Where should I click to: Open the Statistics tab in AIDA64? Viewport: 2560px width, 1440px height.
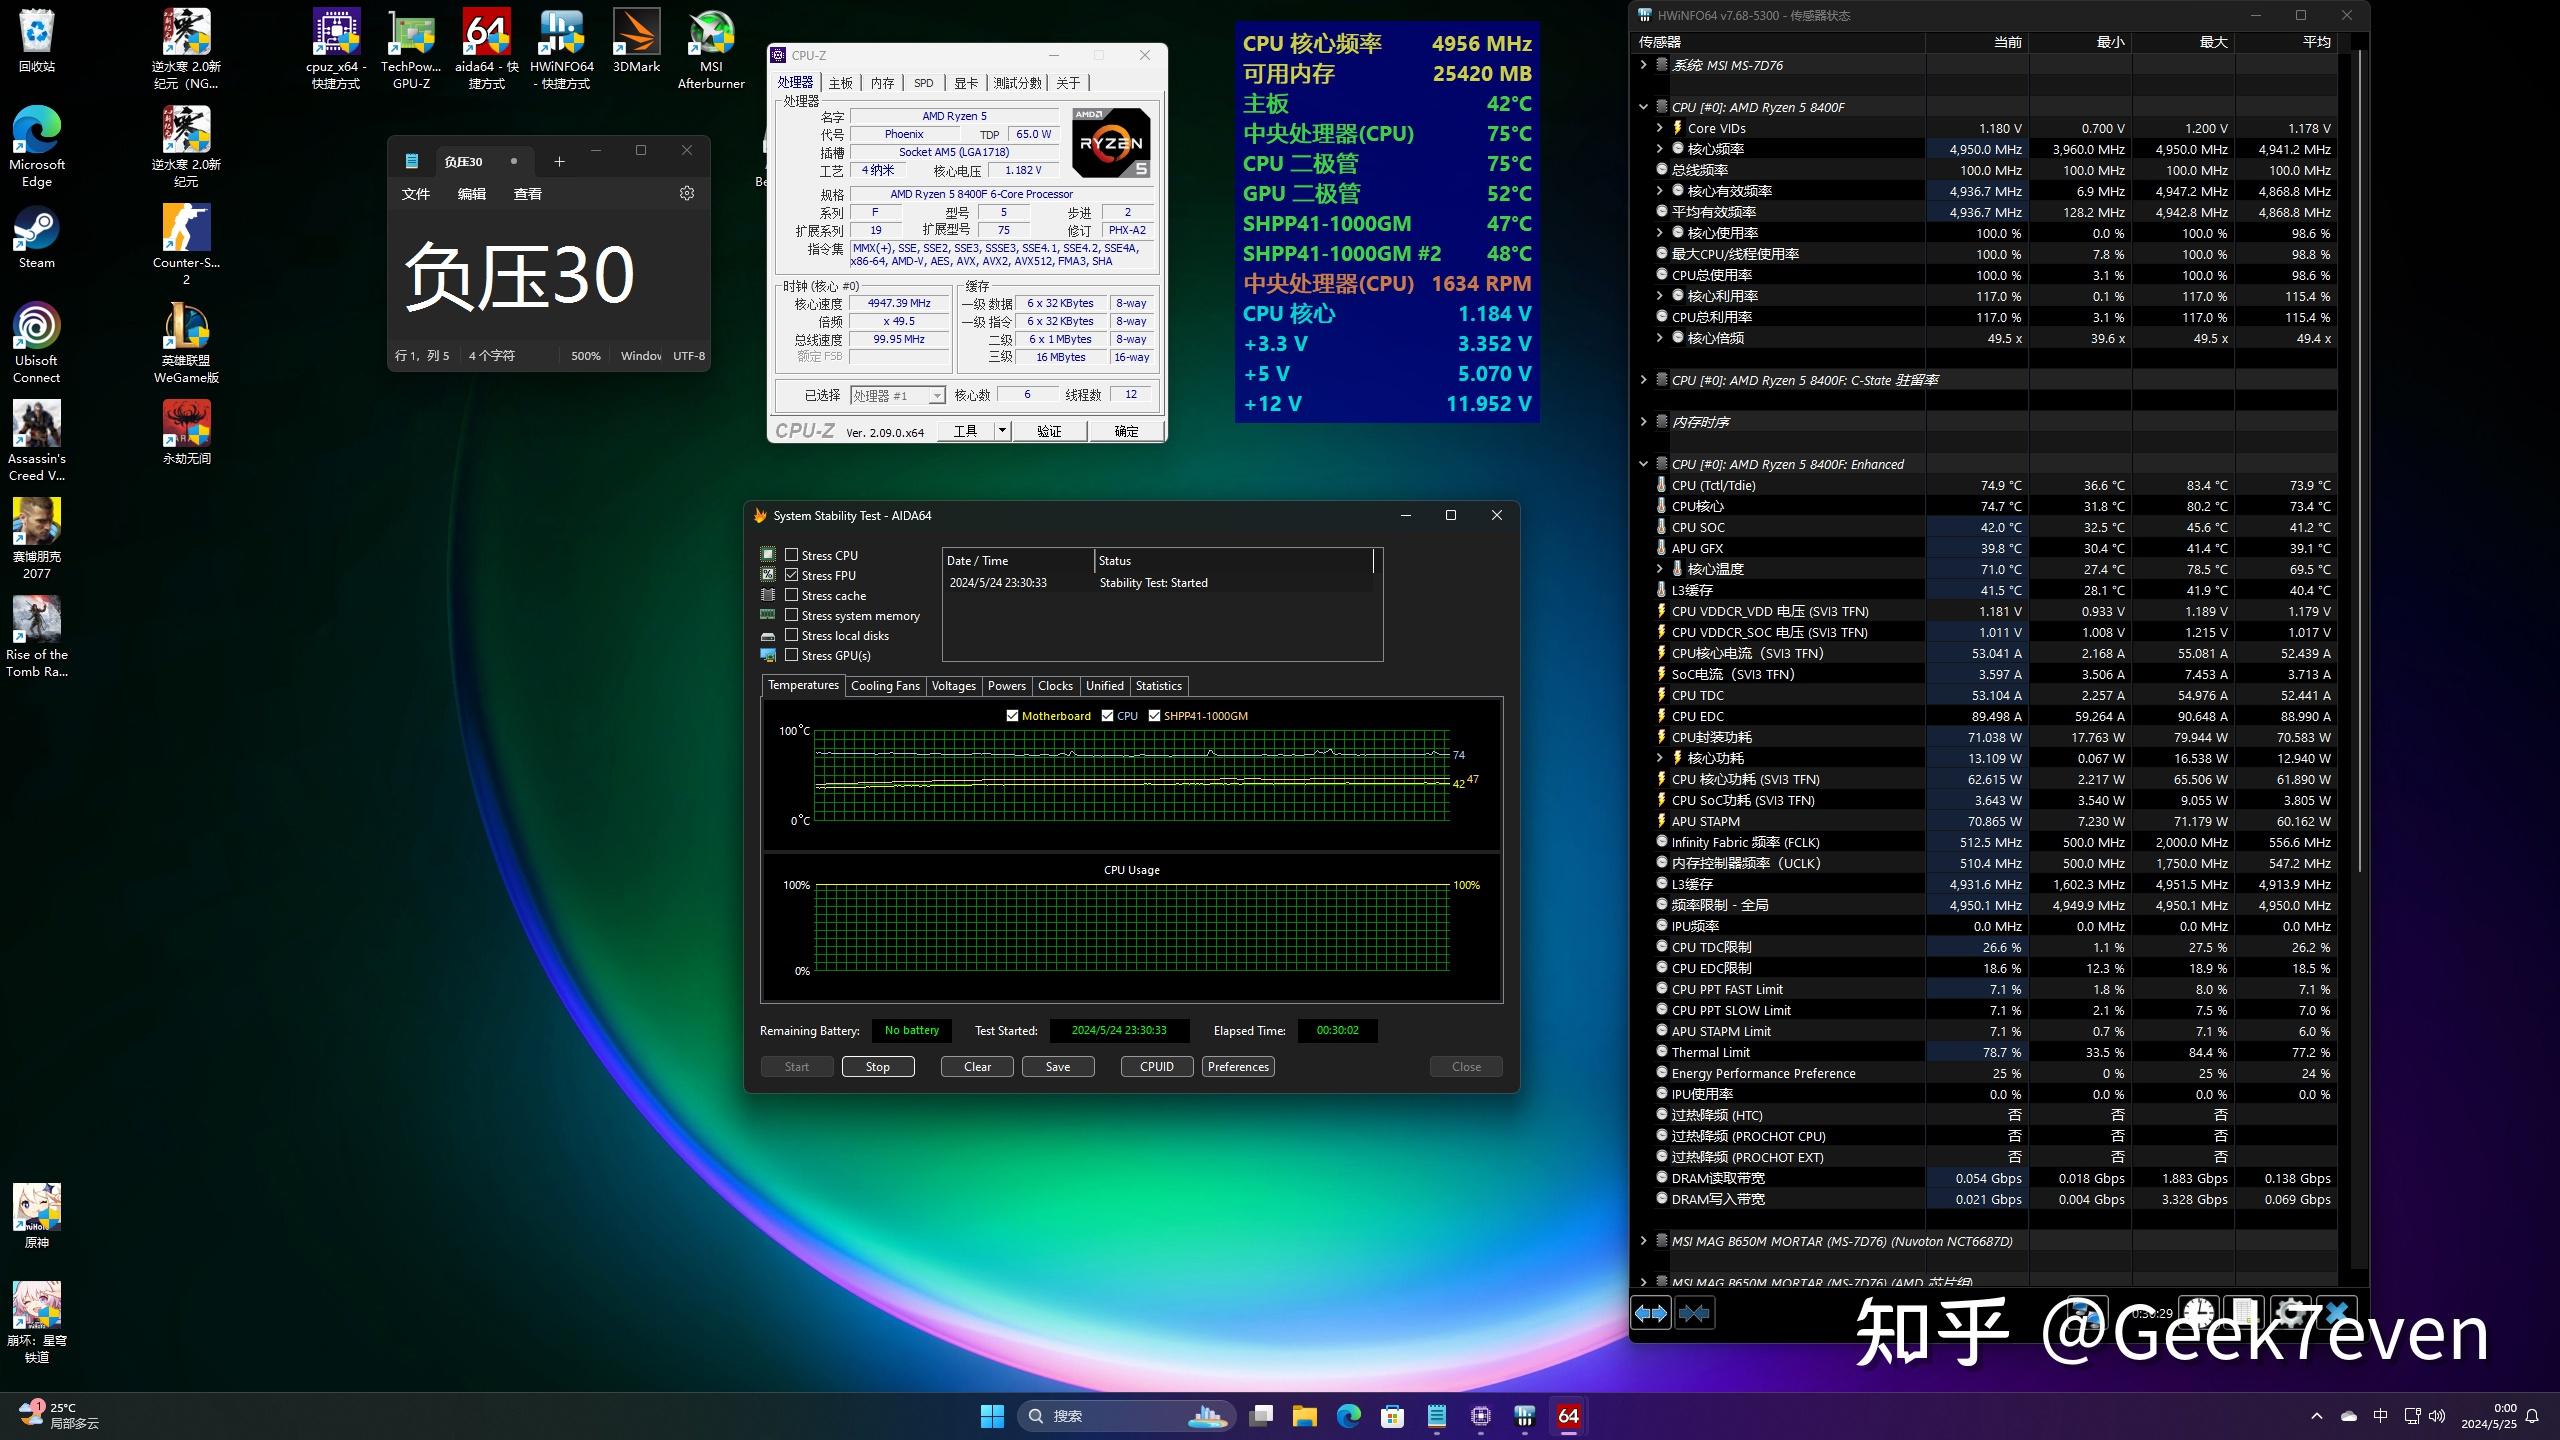(x=1158, y=686)
